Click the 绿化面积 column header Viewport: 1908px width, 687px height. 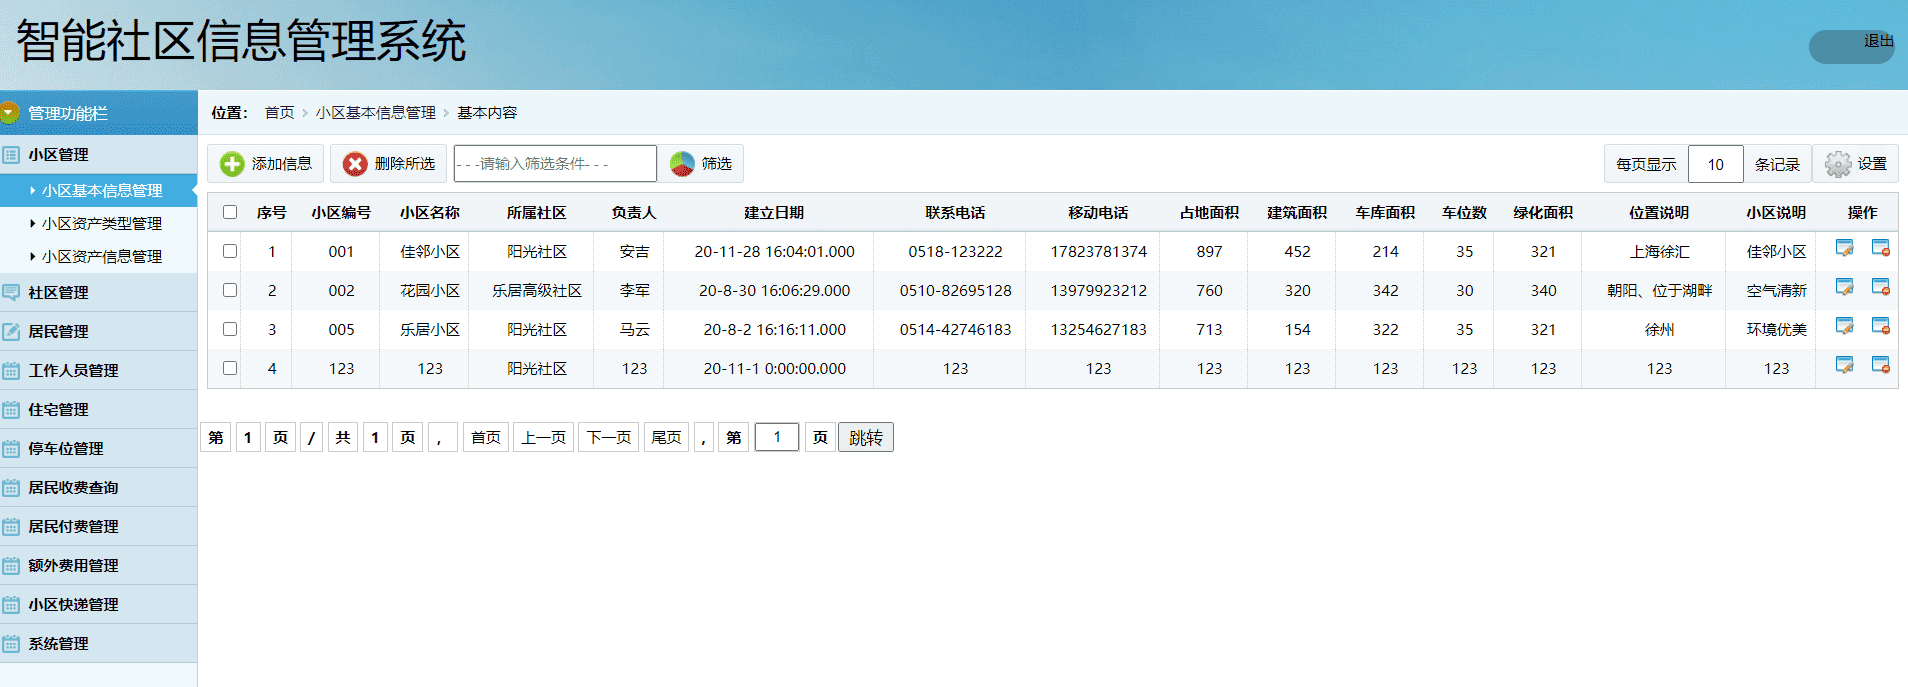(x=1543, y=212)
